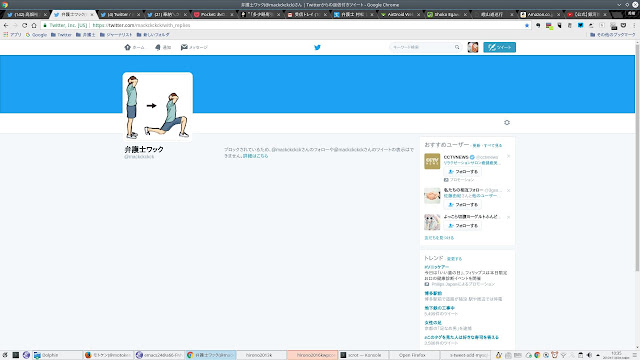This screenshot has width=640, height=360.
Task: Click the clock in the system tray
Action: point(616,355)
